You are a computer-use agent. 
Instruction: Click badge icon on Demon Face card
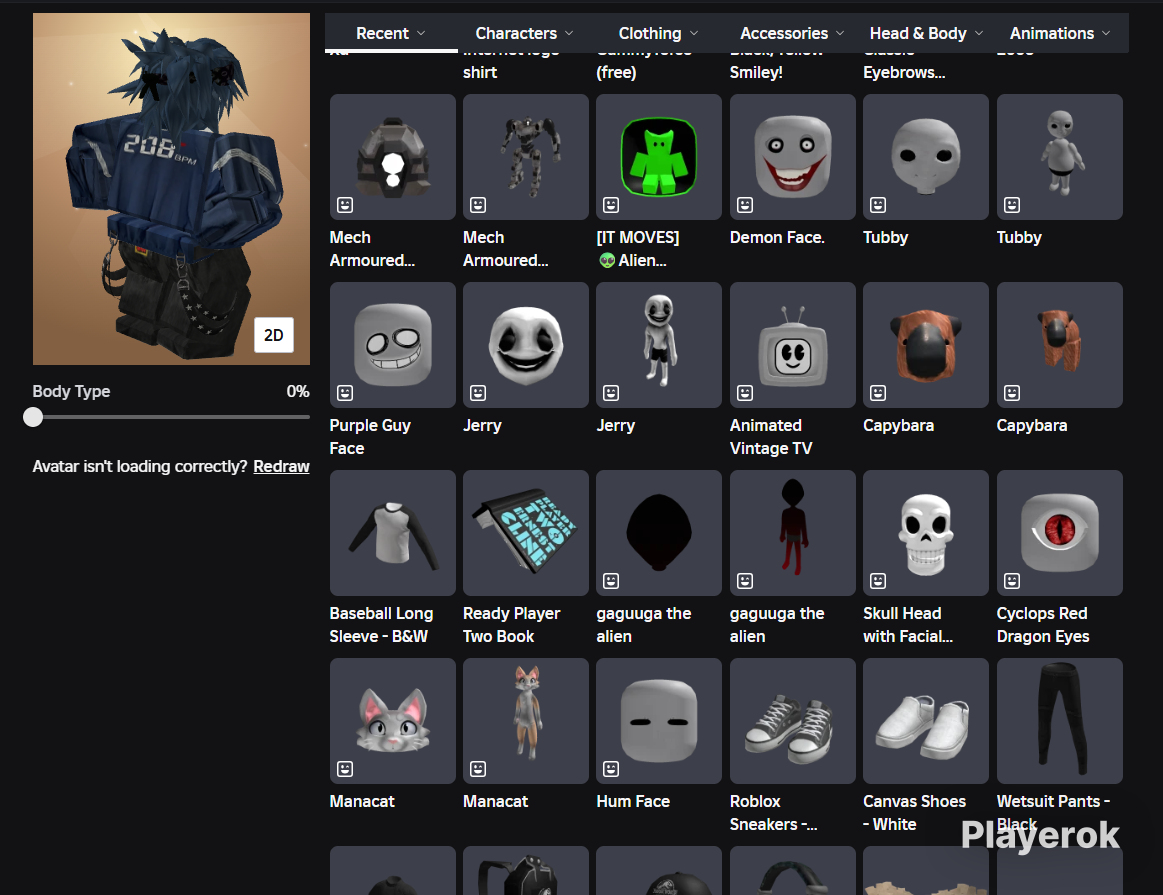pyautogui.click(x=745, y=205)
